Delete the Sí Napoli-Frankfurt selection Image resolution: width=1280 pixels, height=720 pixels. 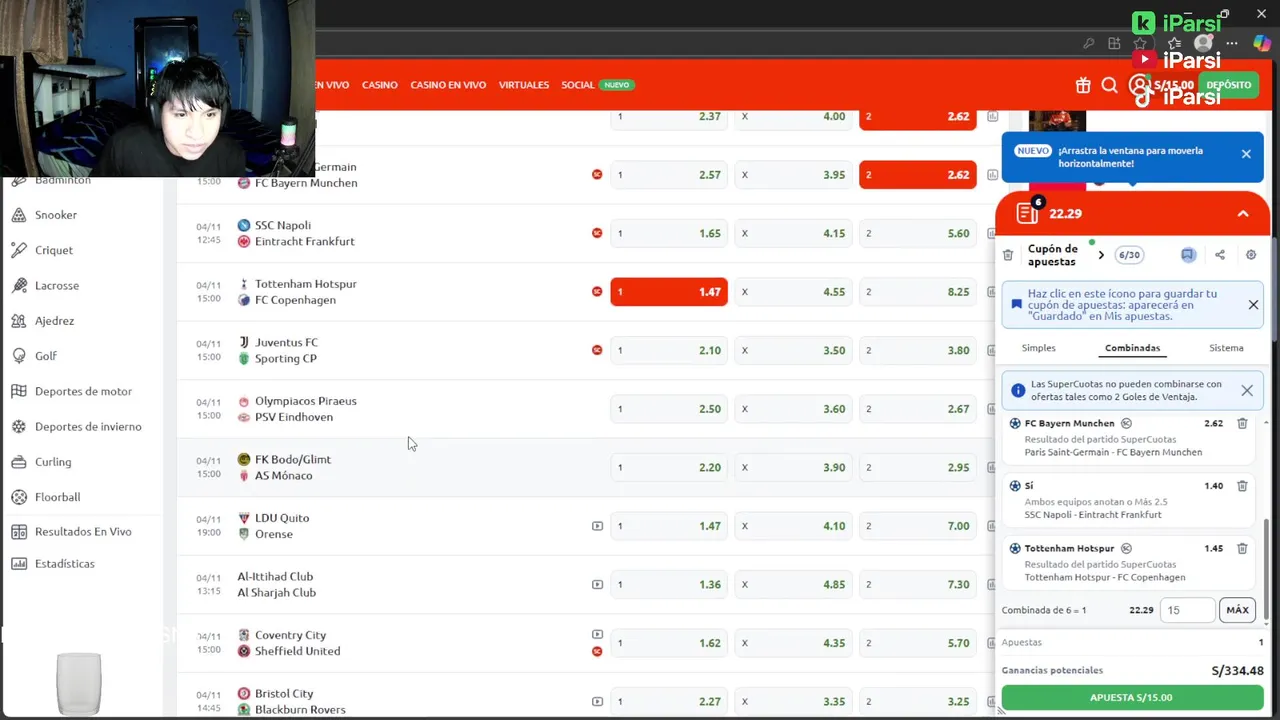tap(1242, 486)
